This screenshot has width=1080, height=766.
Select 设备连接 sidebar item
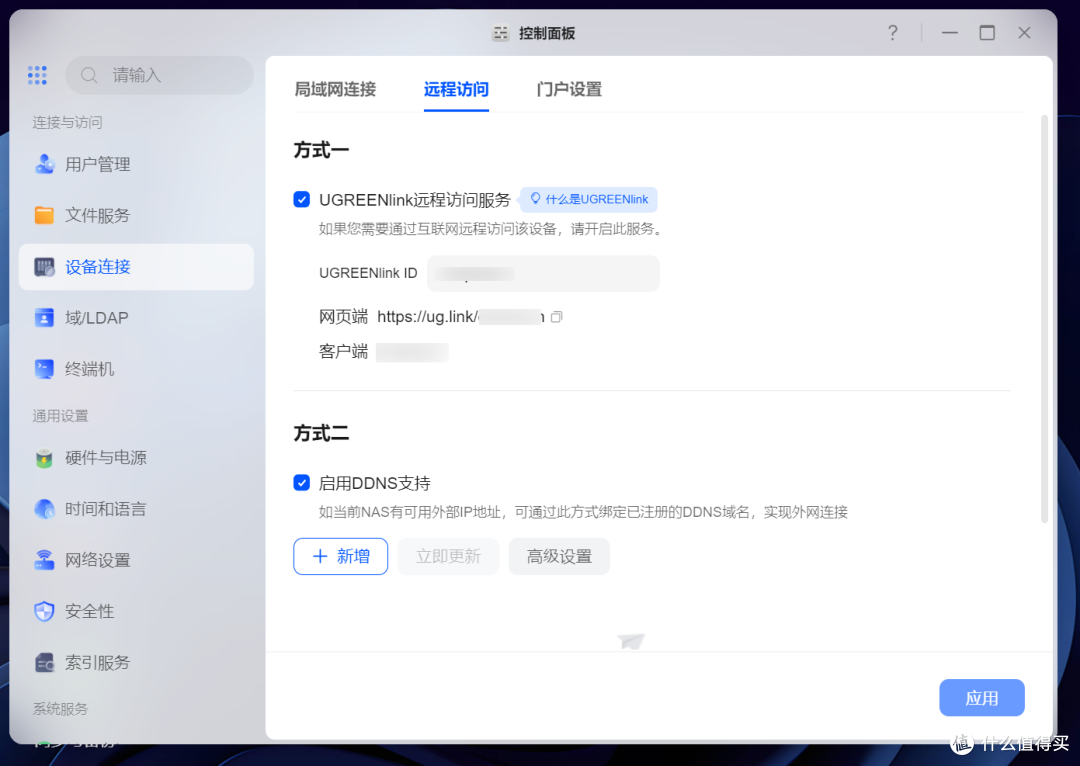136,267
